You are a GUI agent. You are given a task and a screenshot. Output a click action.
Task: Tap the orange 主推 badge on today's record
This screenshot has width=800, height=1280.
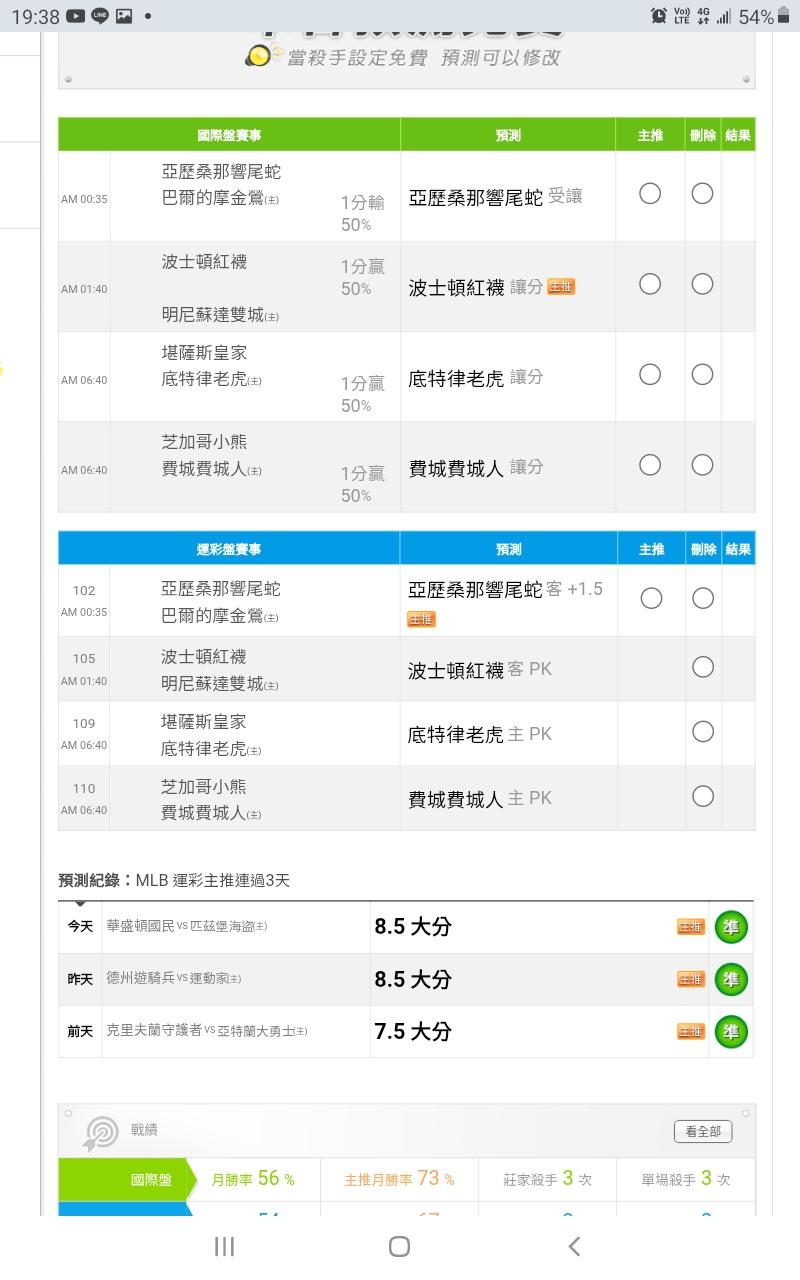(691, 927)
